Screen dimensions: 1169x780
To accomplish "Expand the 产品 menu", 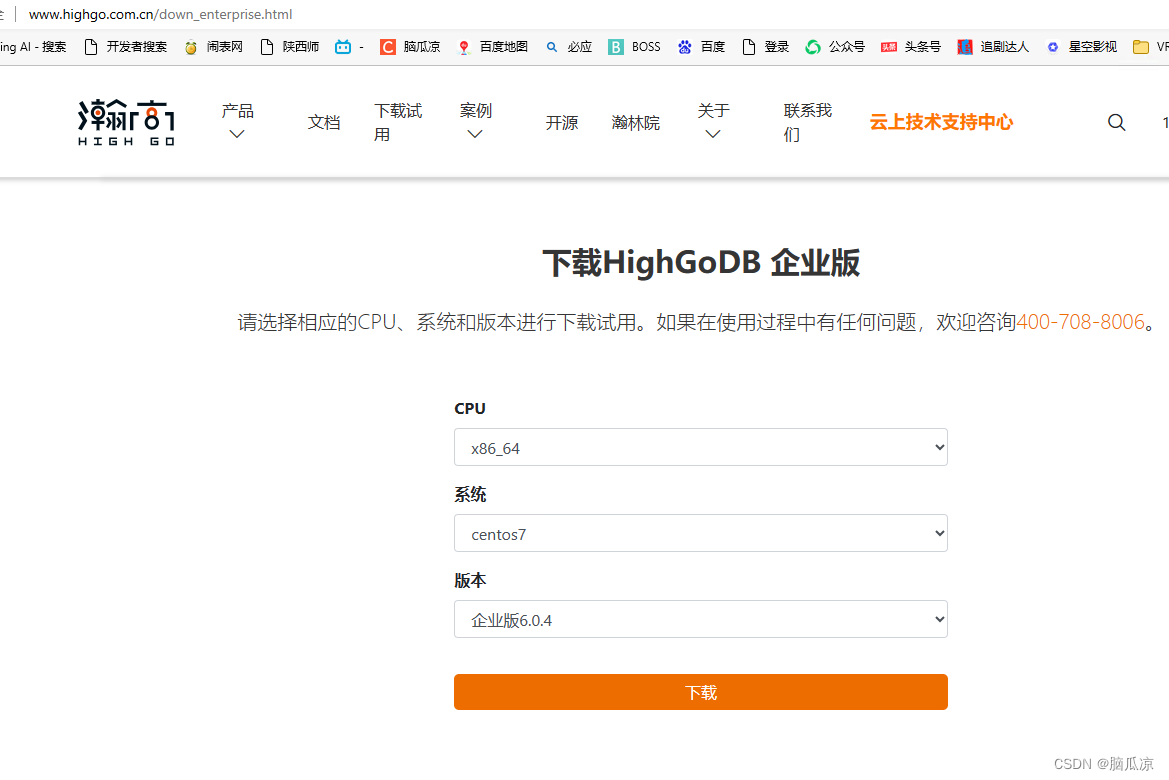I will point(237,122).
